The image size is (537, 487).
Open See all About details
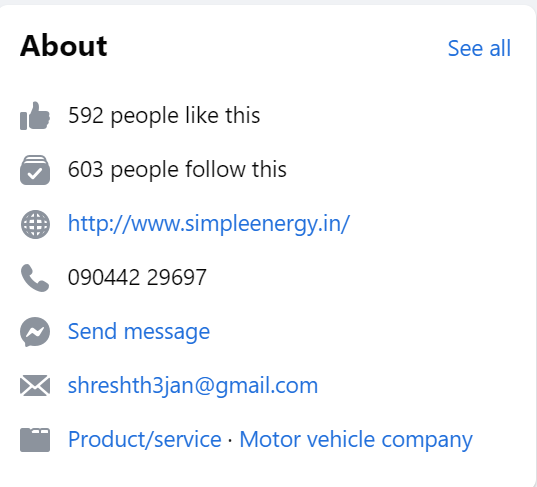click(x=479, y=48)
